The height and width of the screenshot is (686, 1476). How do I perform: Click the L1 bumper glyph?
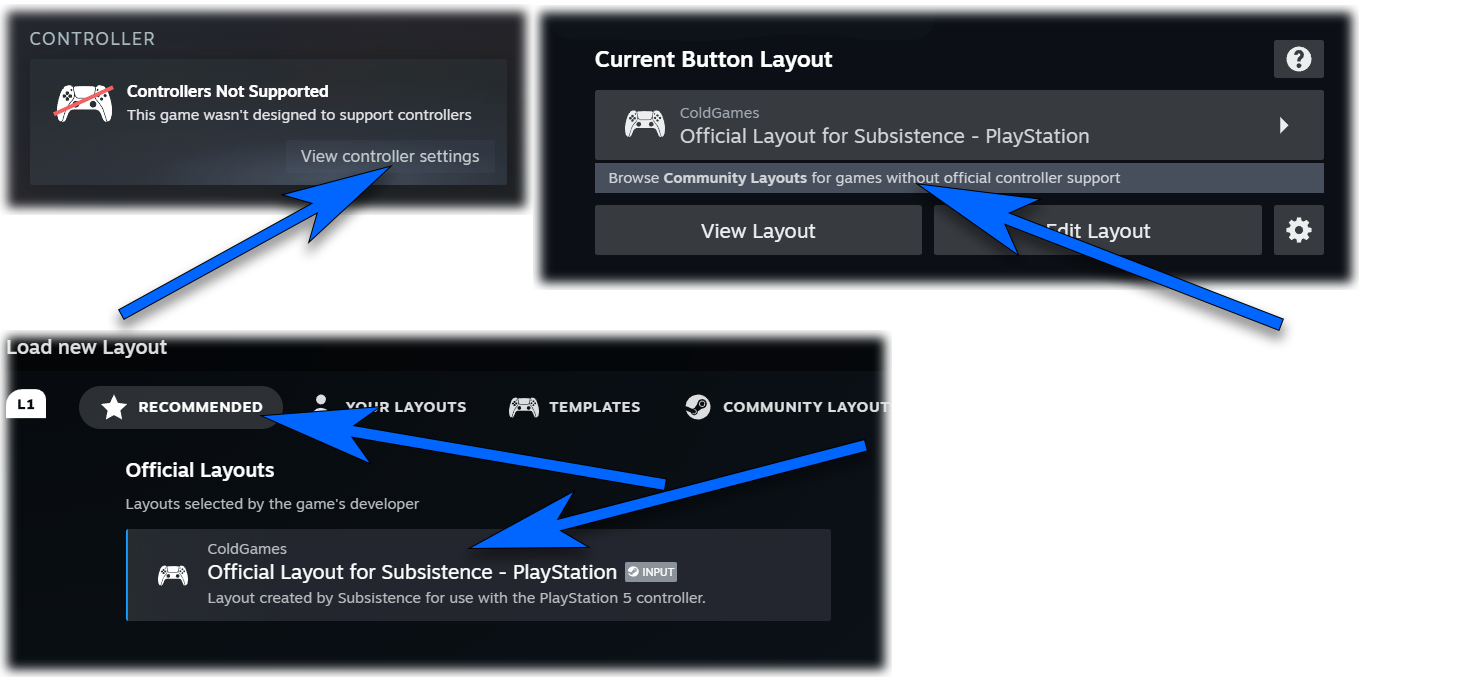pos(26,405)
